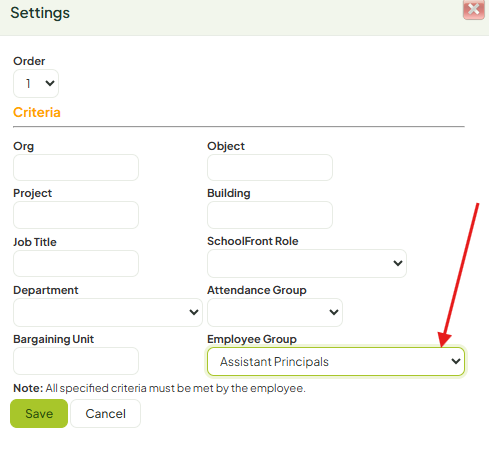Open the Employee Group dropdown showing Assistant Principals

coord(336,362)
